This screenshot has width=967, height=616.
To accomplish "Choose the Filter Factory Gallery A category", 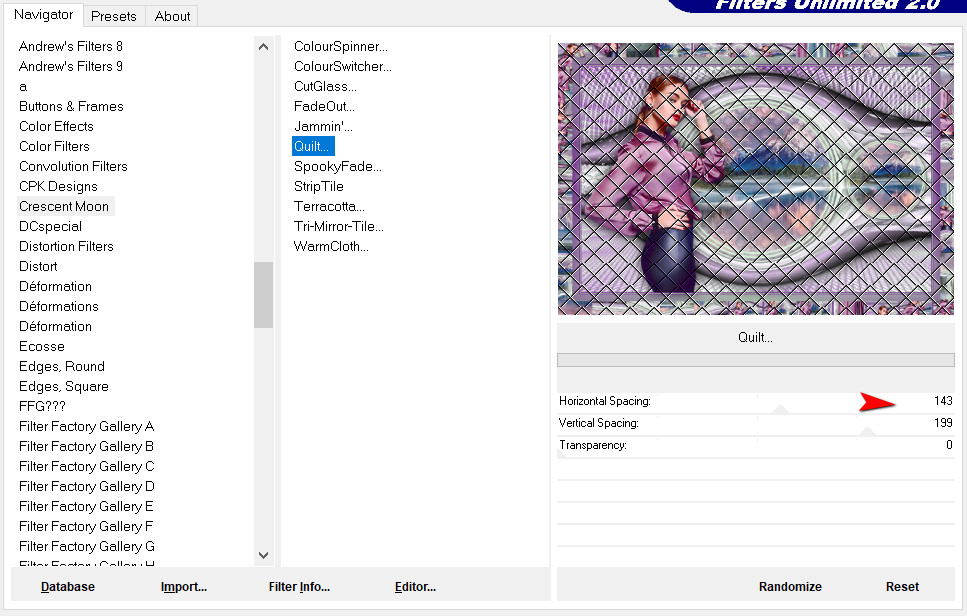I will point(86,426).
